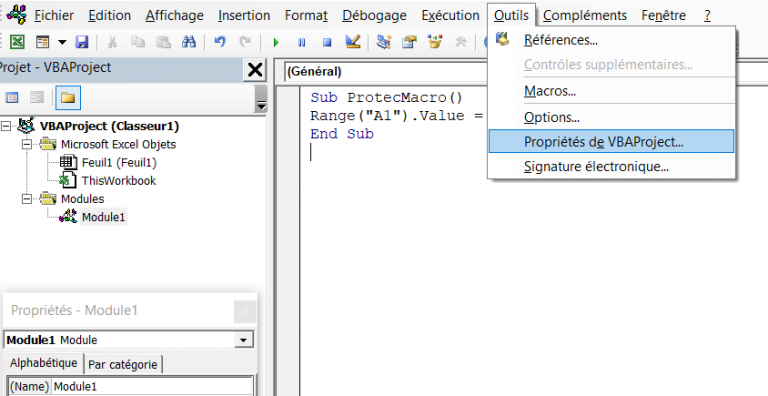Collapse the Microsoft Excel Objets folder

27,145
